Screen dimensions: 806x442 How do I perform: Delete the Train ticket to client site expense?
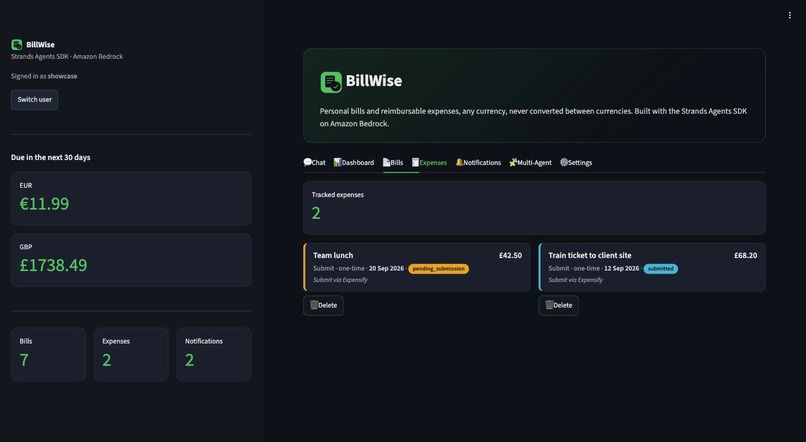(558, 305)
